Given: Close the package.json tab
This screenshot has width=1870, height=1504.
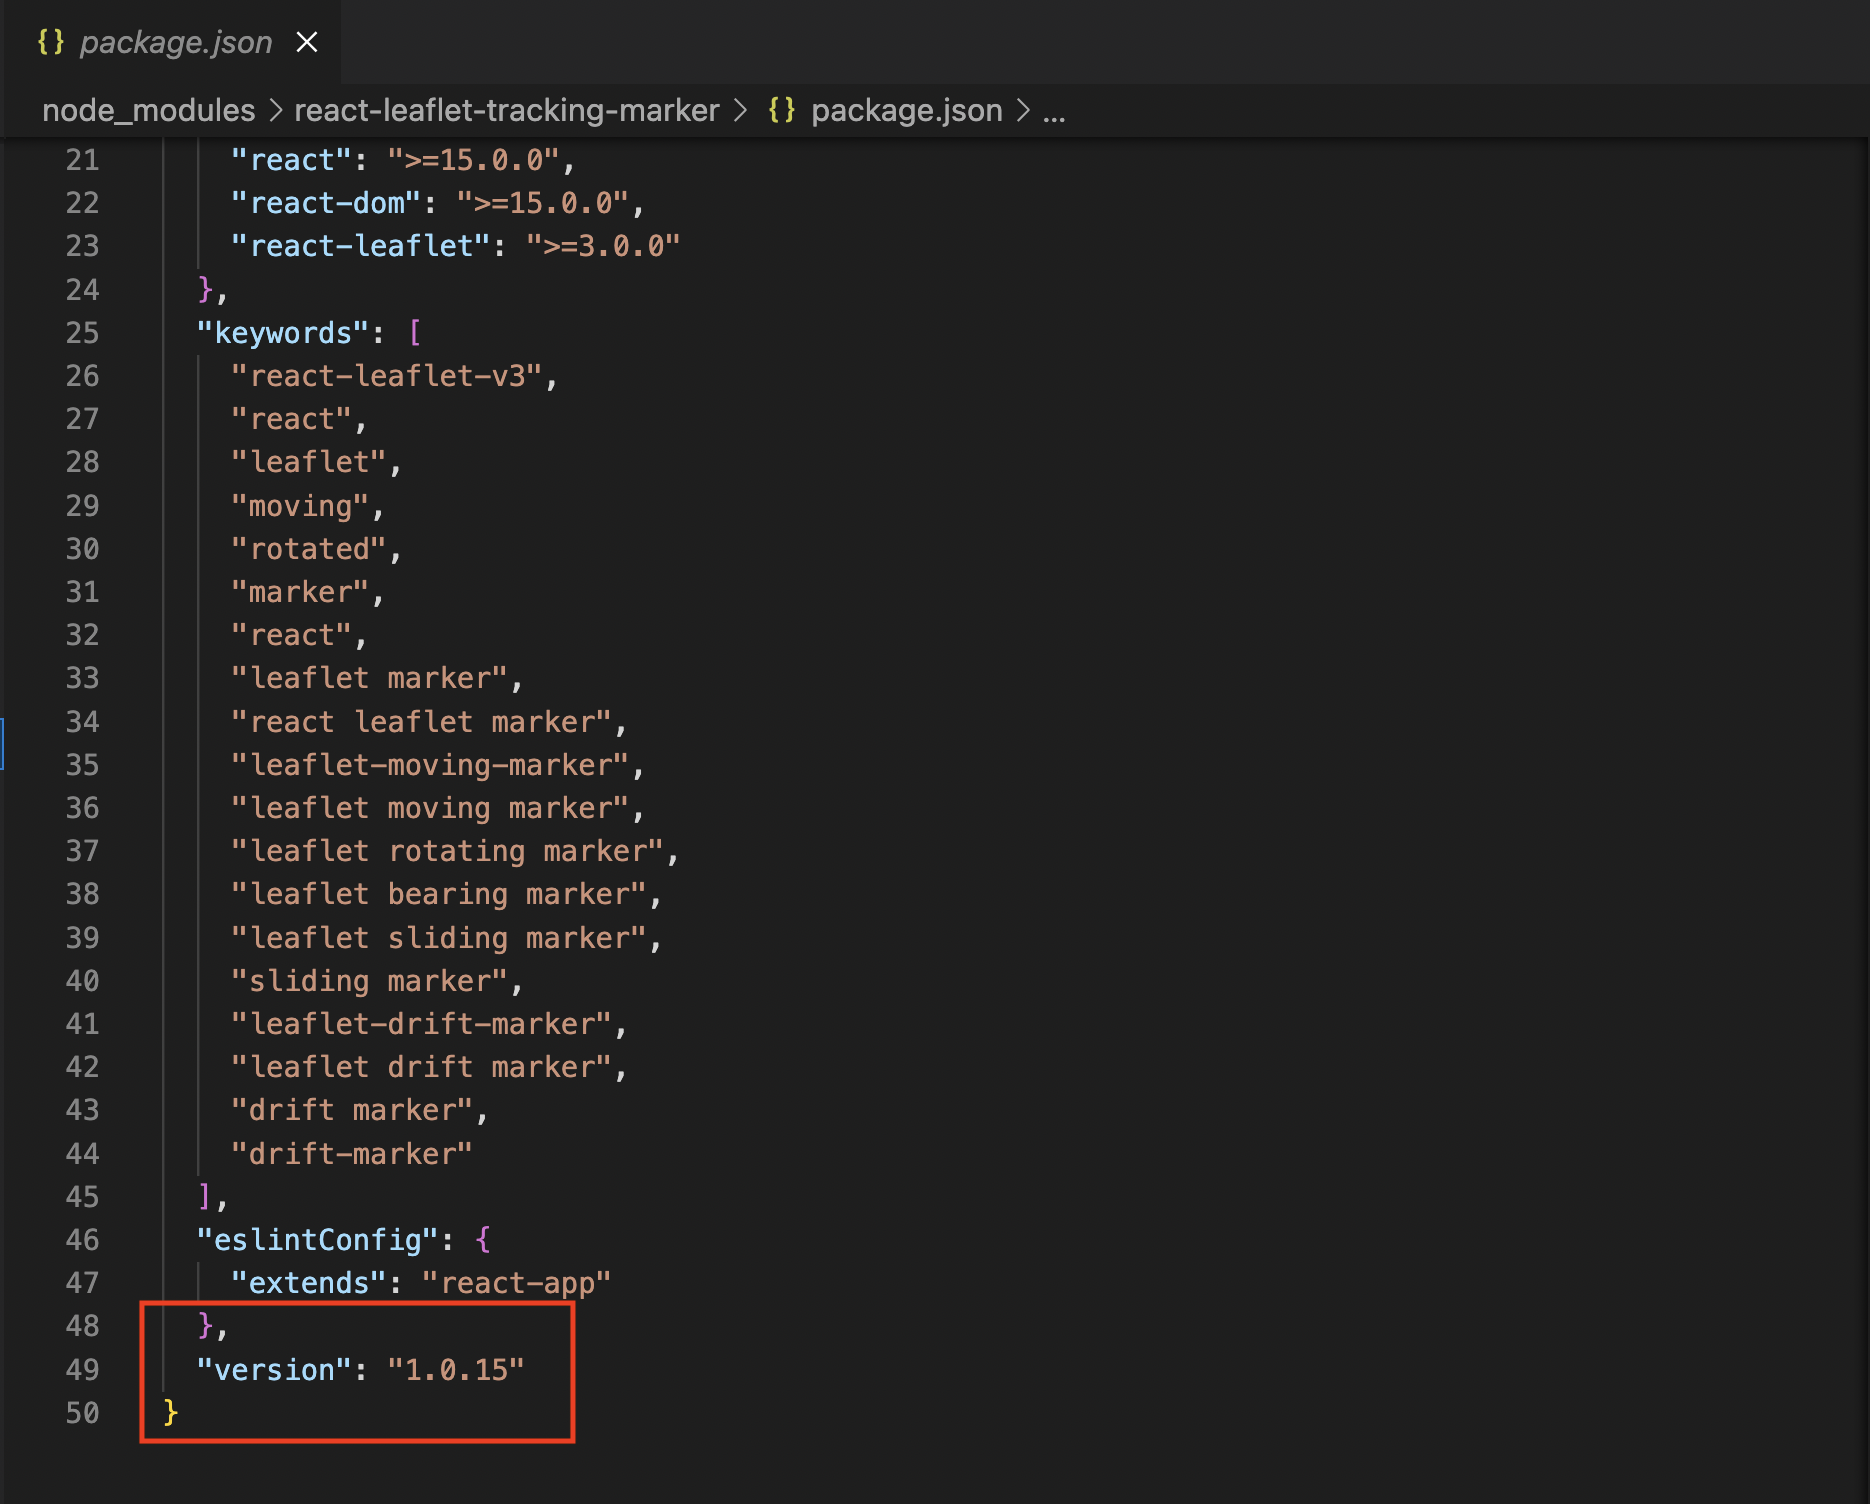Looking at the screenshot, I should tap(307, 42).
